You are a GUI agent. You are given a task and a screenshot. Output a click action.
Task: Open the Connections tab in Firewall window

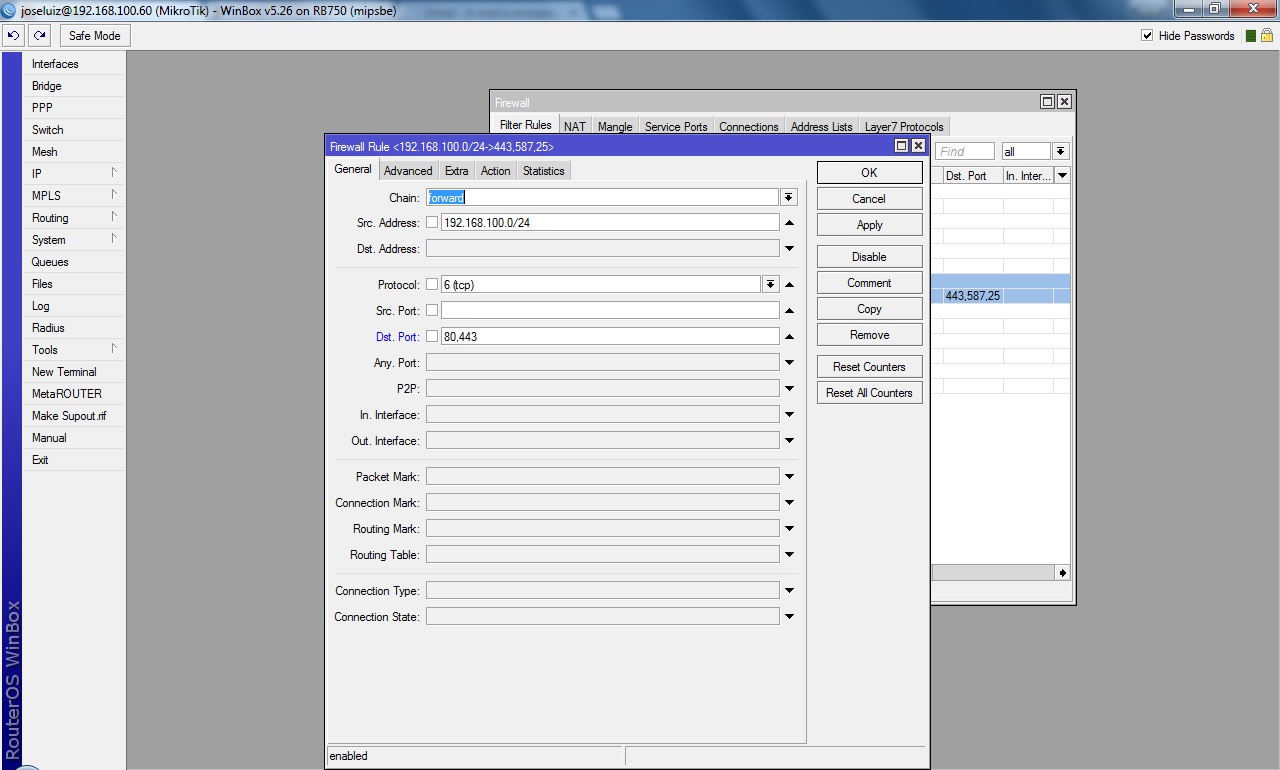(749, 127)
